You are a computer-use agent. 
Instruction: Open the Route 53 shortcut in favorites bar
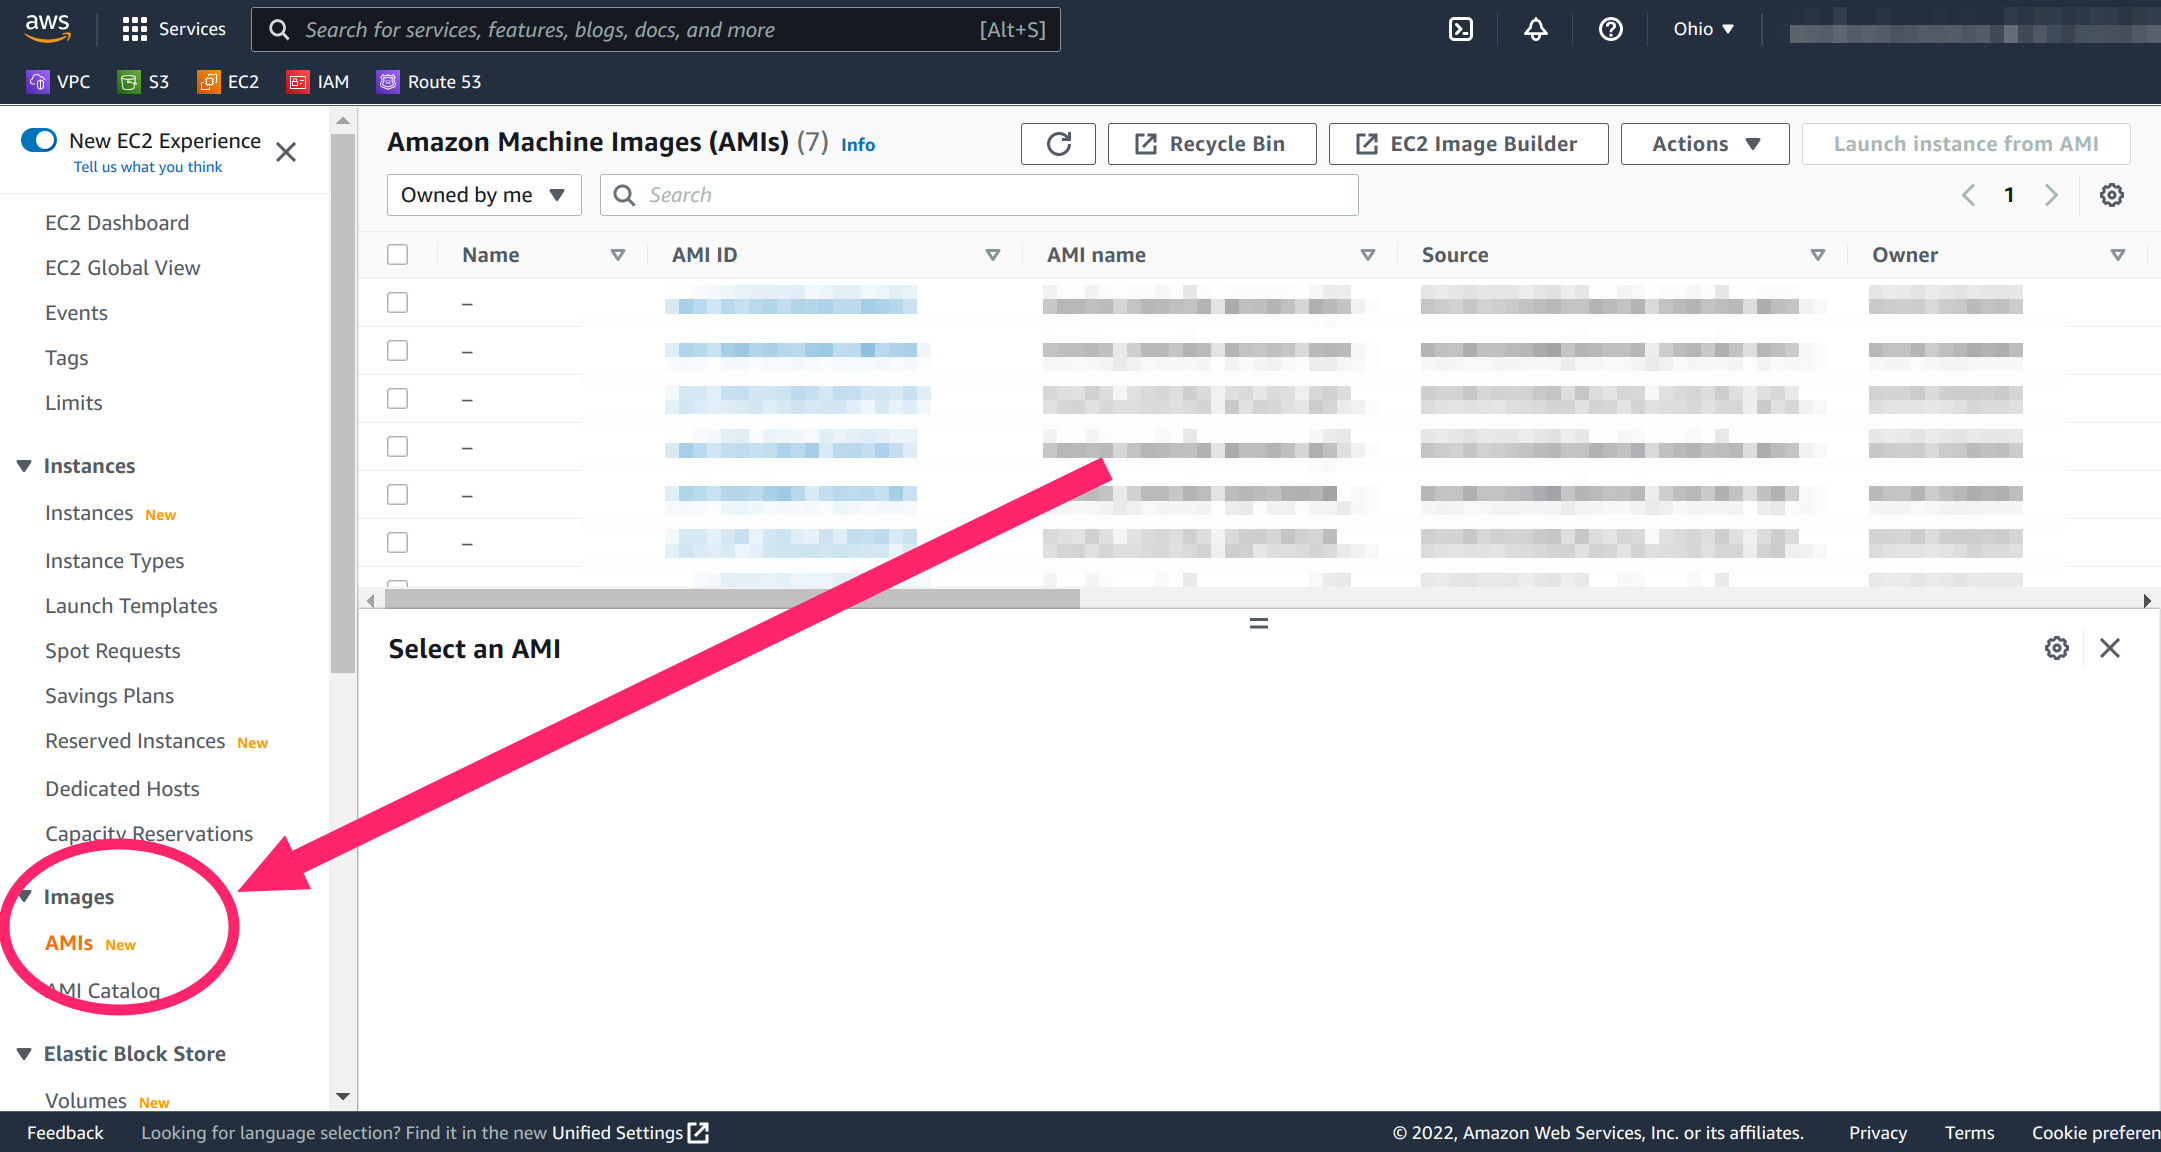(429, 82)
